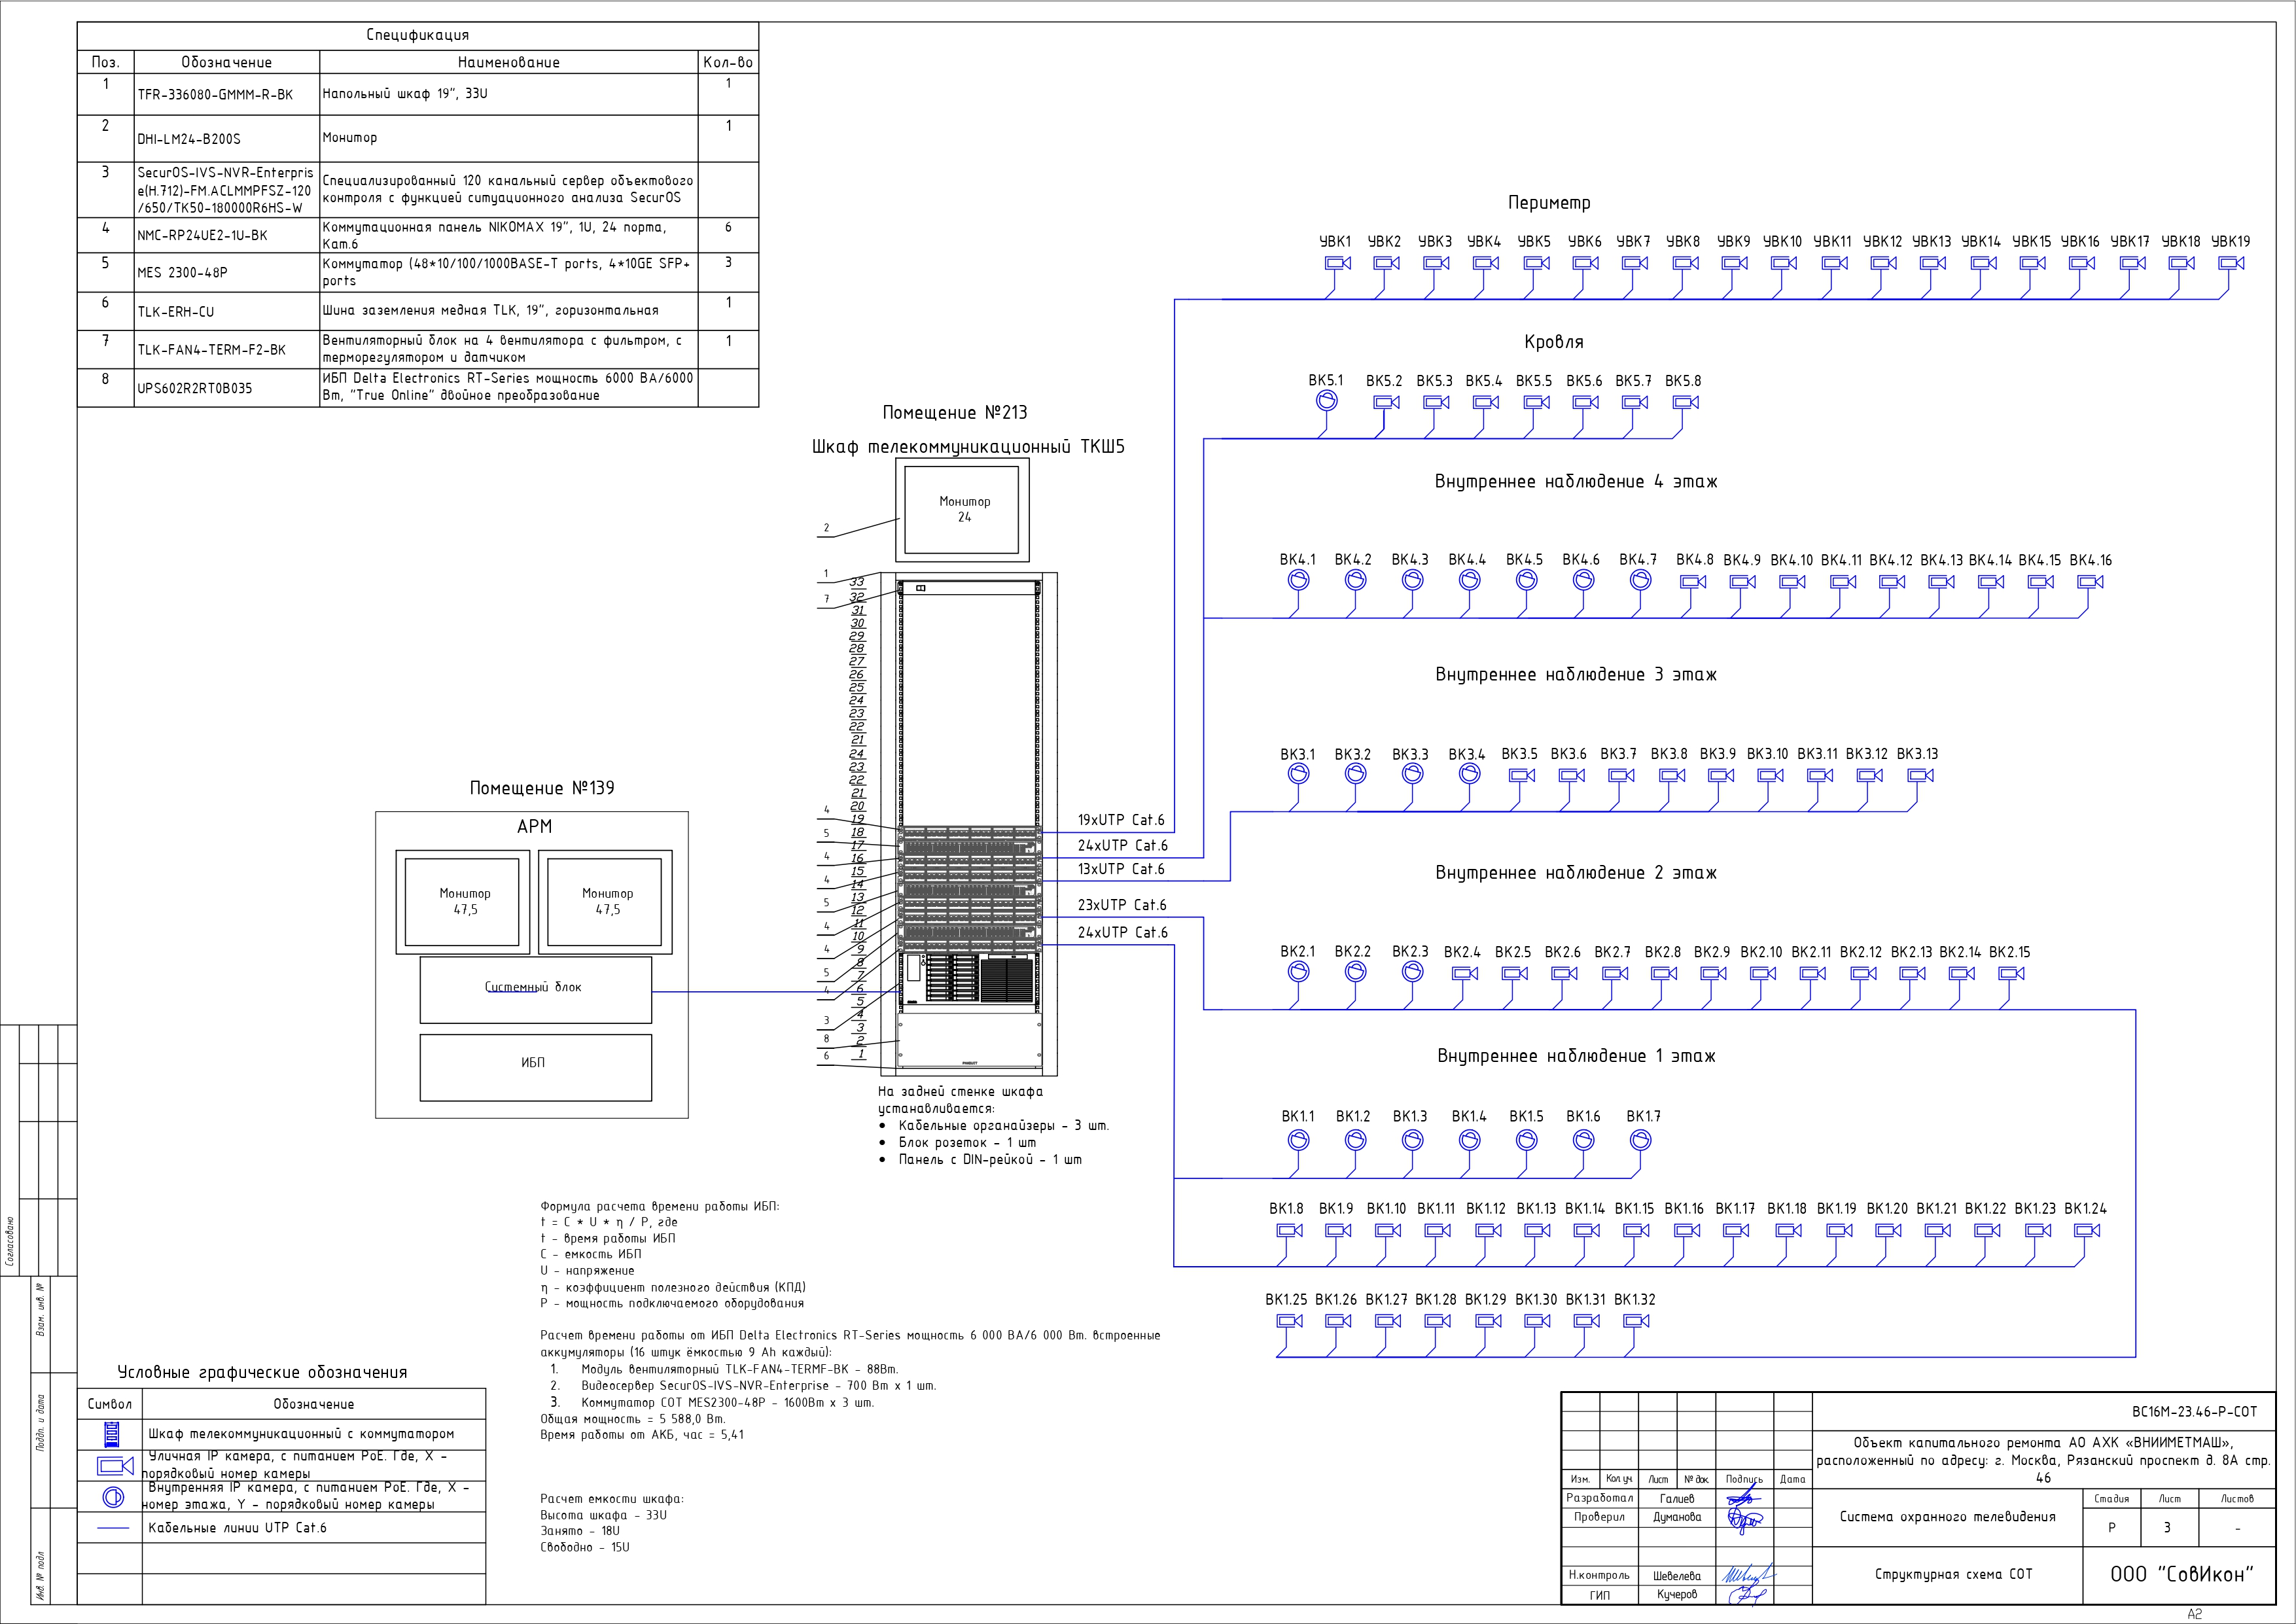Select the Шкаф телекоммуникационный ТКШ5 title
This screenshot has width=2296, height=1624.
point(968,447)
